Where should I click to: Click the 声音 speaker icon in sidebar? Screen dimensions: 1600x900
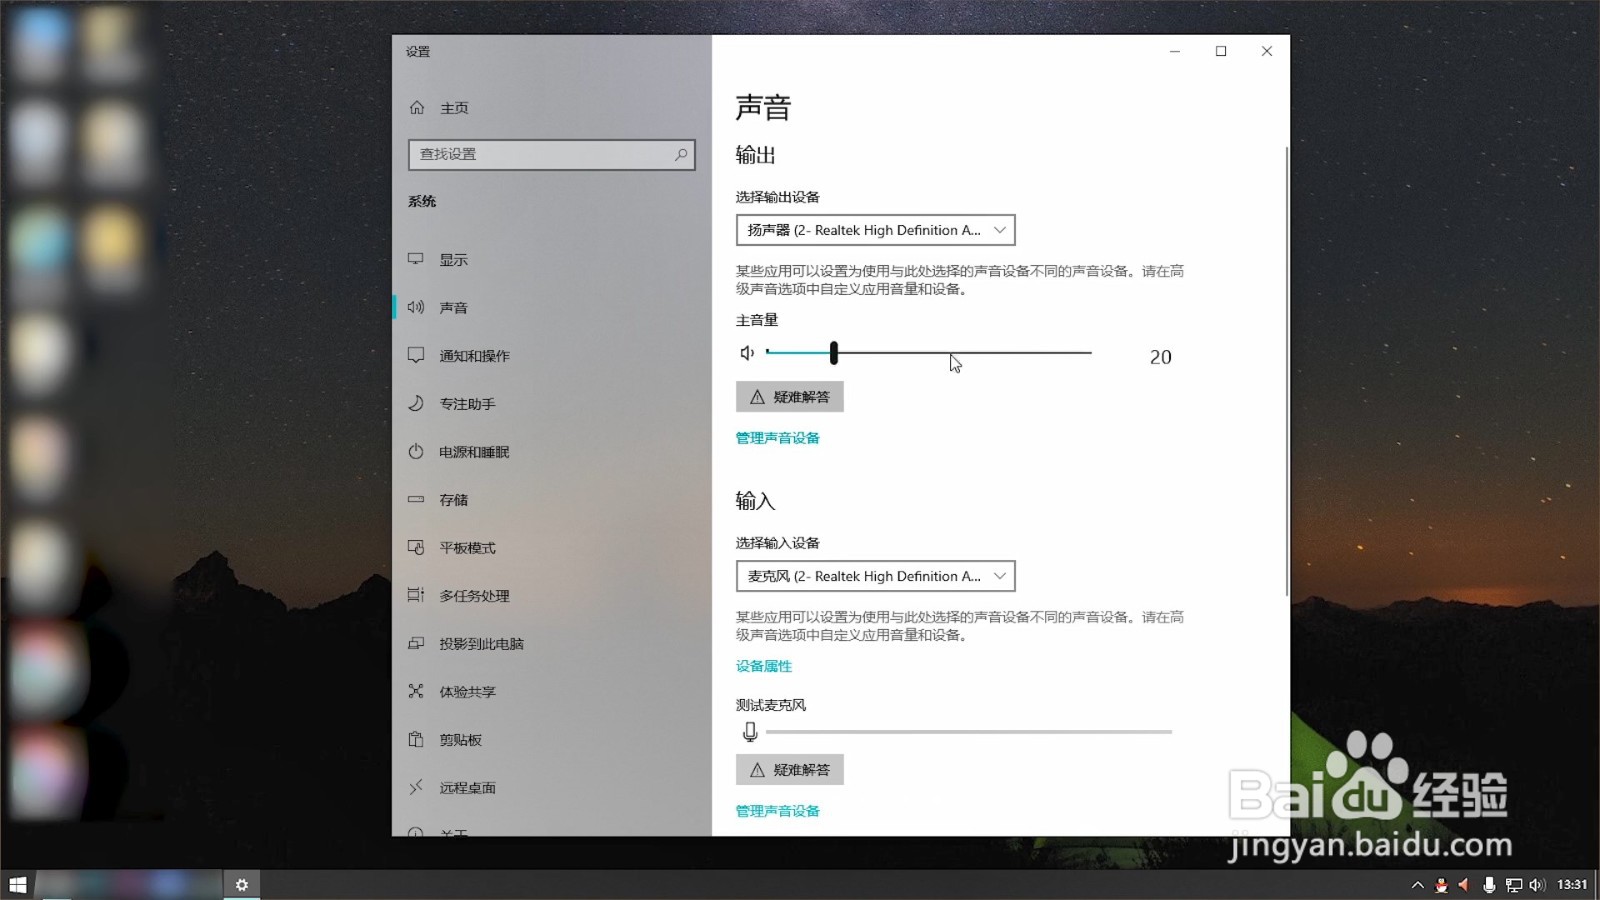(x=416, y=307)
